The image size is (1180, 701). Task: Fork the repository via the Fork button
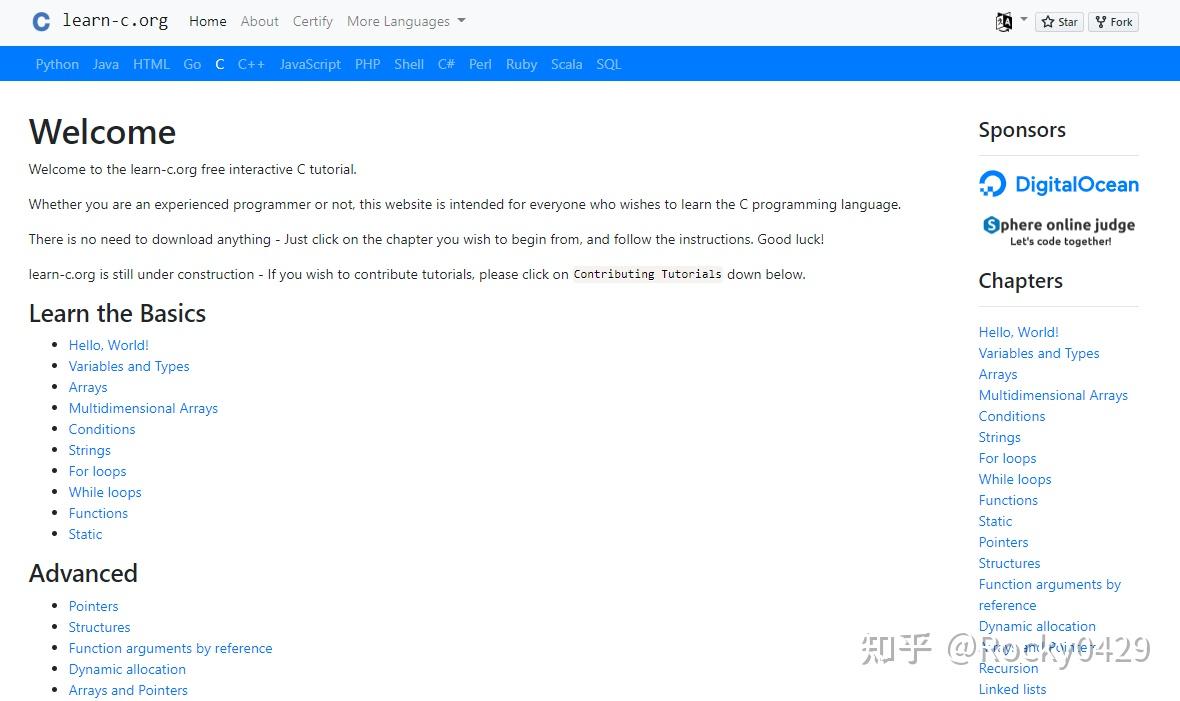pyautogui.click(x=1112, y=21)
